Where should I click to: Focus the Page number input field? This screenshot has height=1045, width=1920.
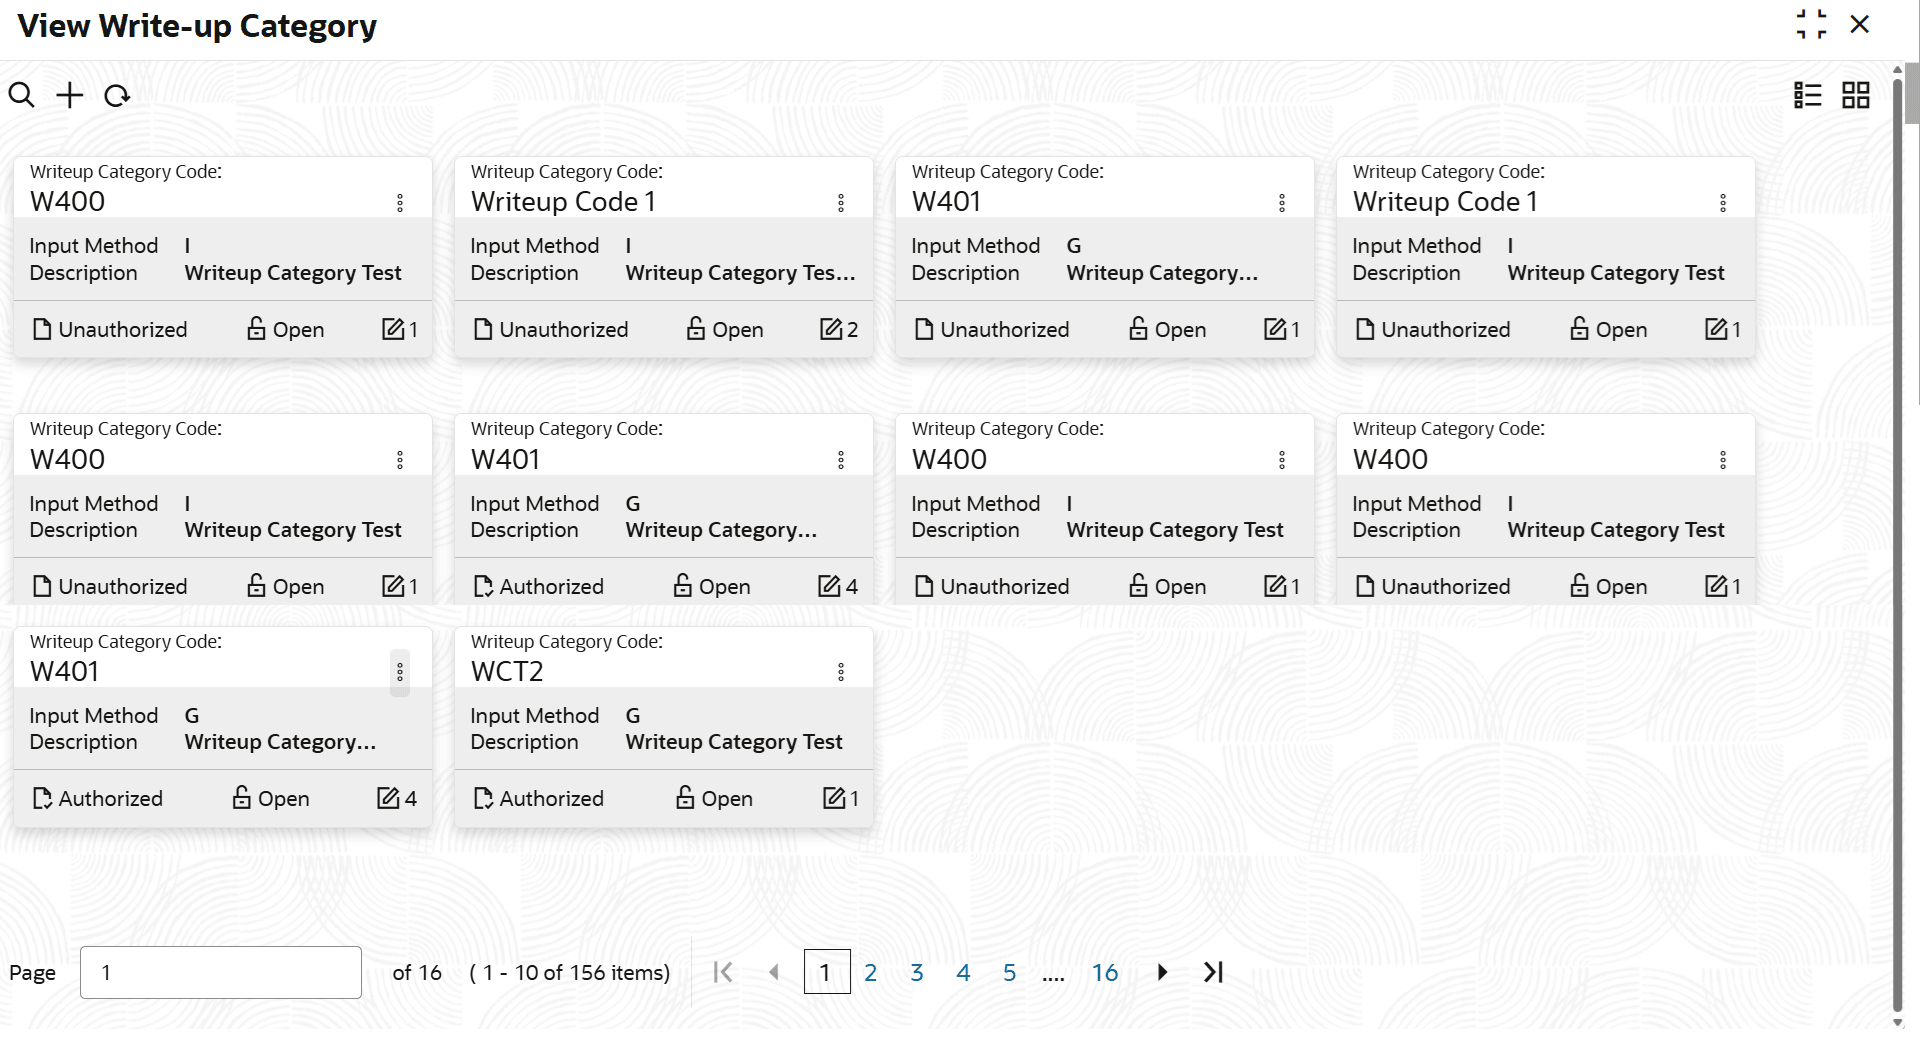tap(221, 972)
